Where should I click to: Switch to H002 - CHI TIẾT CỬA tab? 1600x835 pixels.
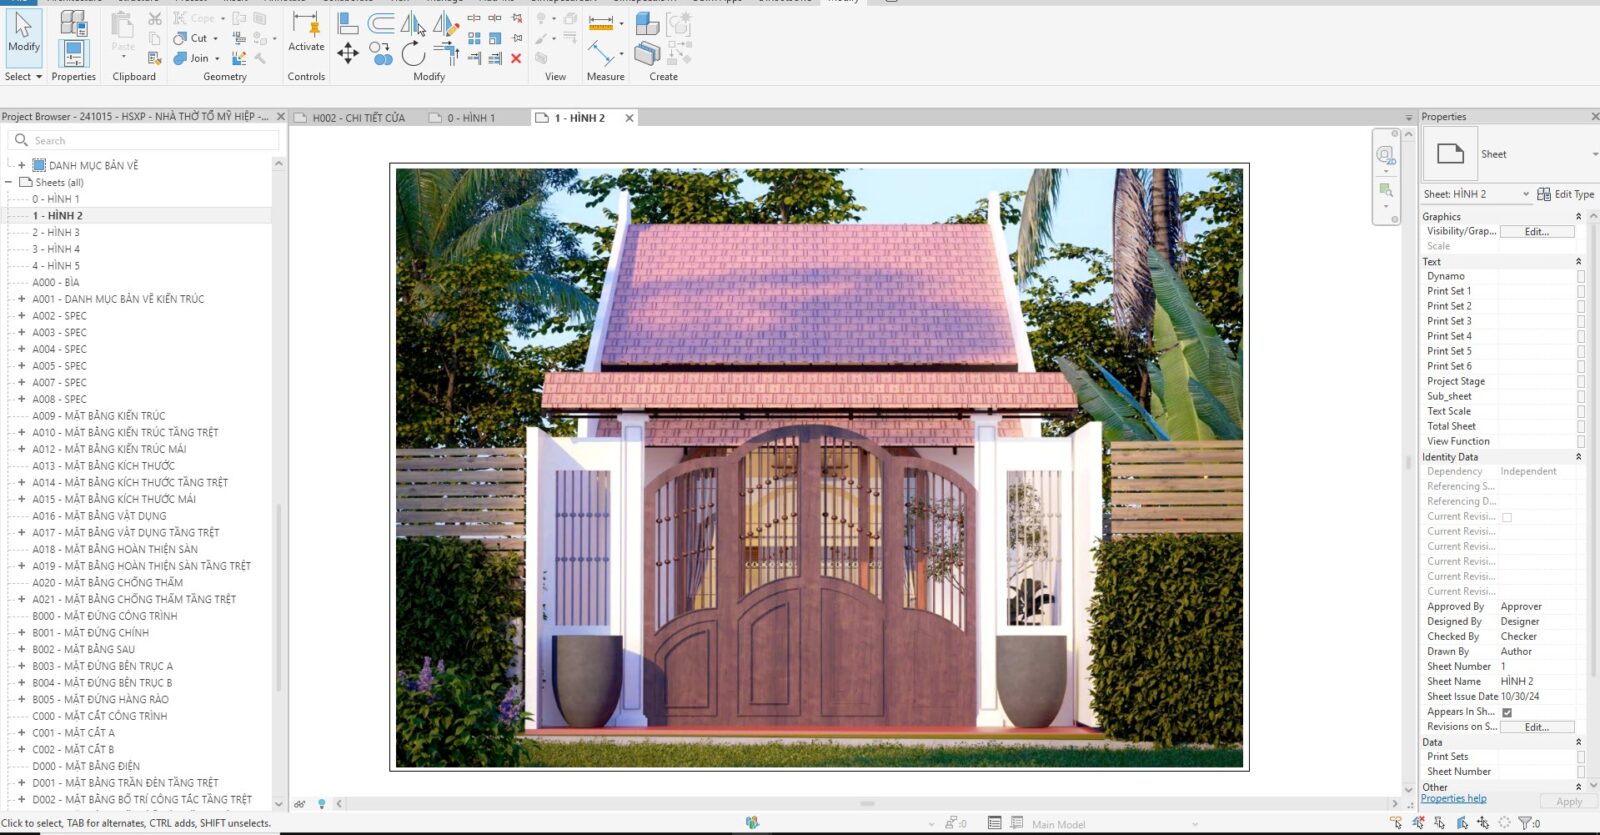pos(358,118)
